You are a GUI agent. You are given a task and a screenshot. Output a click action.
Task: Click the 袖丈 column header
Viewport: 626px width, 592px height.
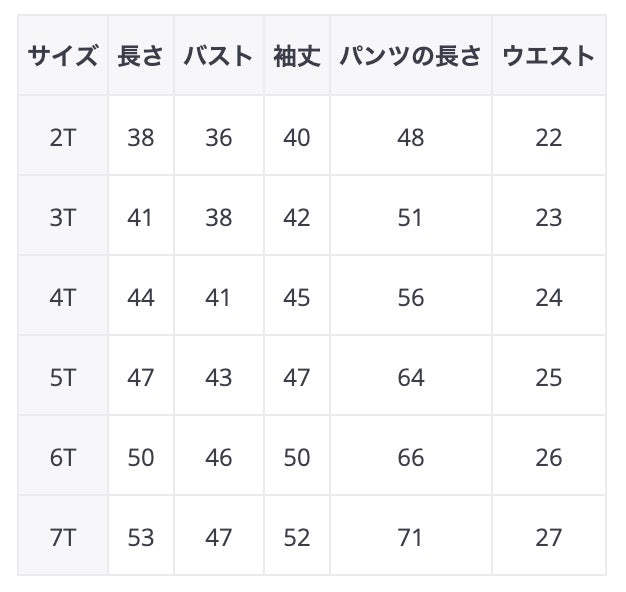[x=297, y=56]
